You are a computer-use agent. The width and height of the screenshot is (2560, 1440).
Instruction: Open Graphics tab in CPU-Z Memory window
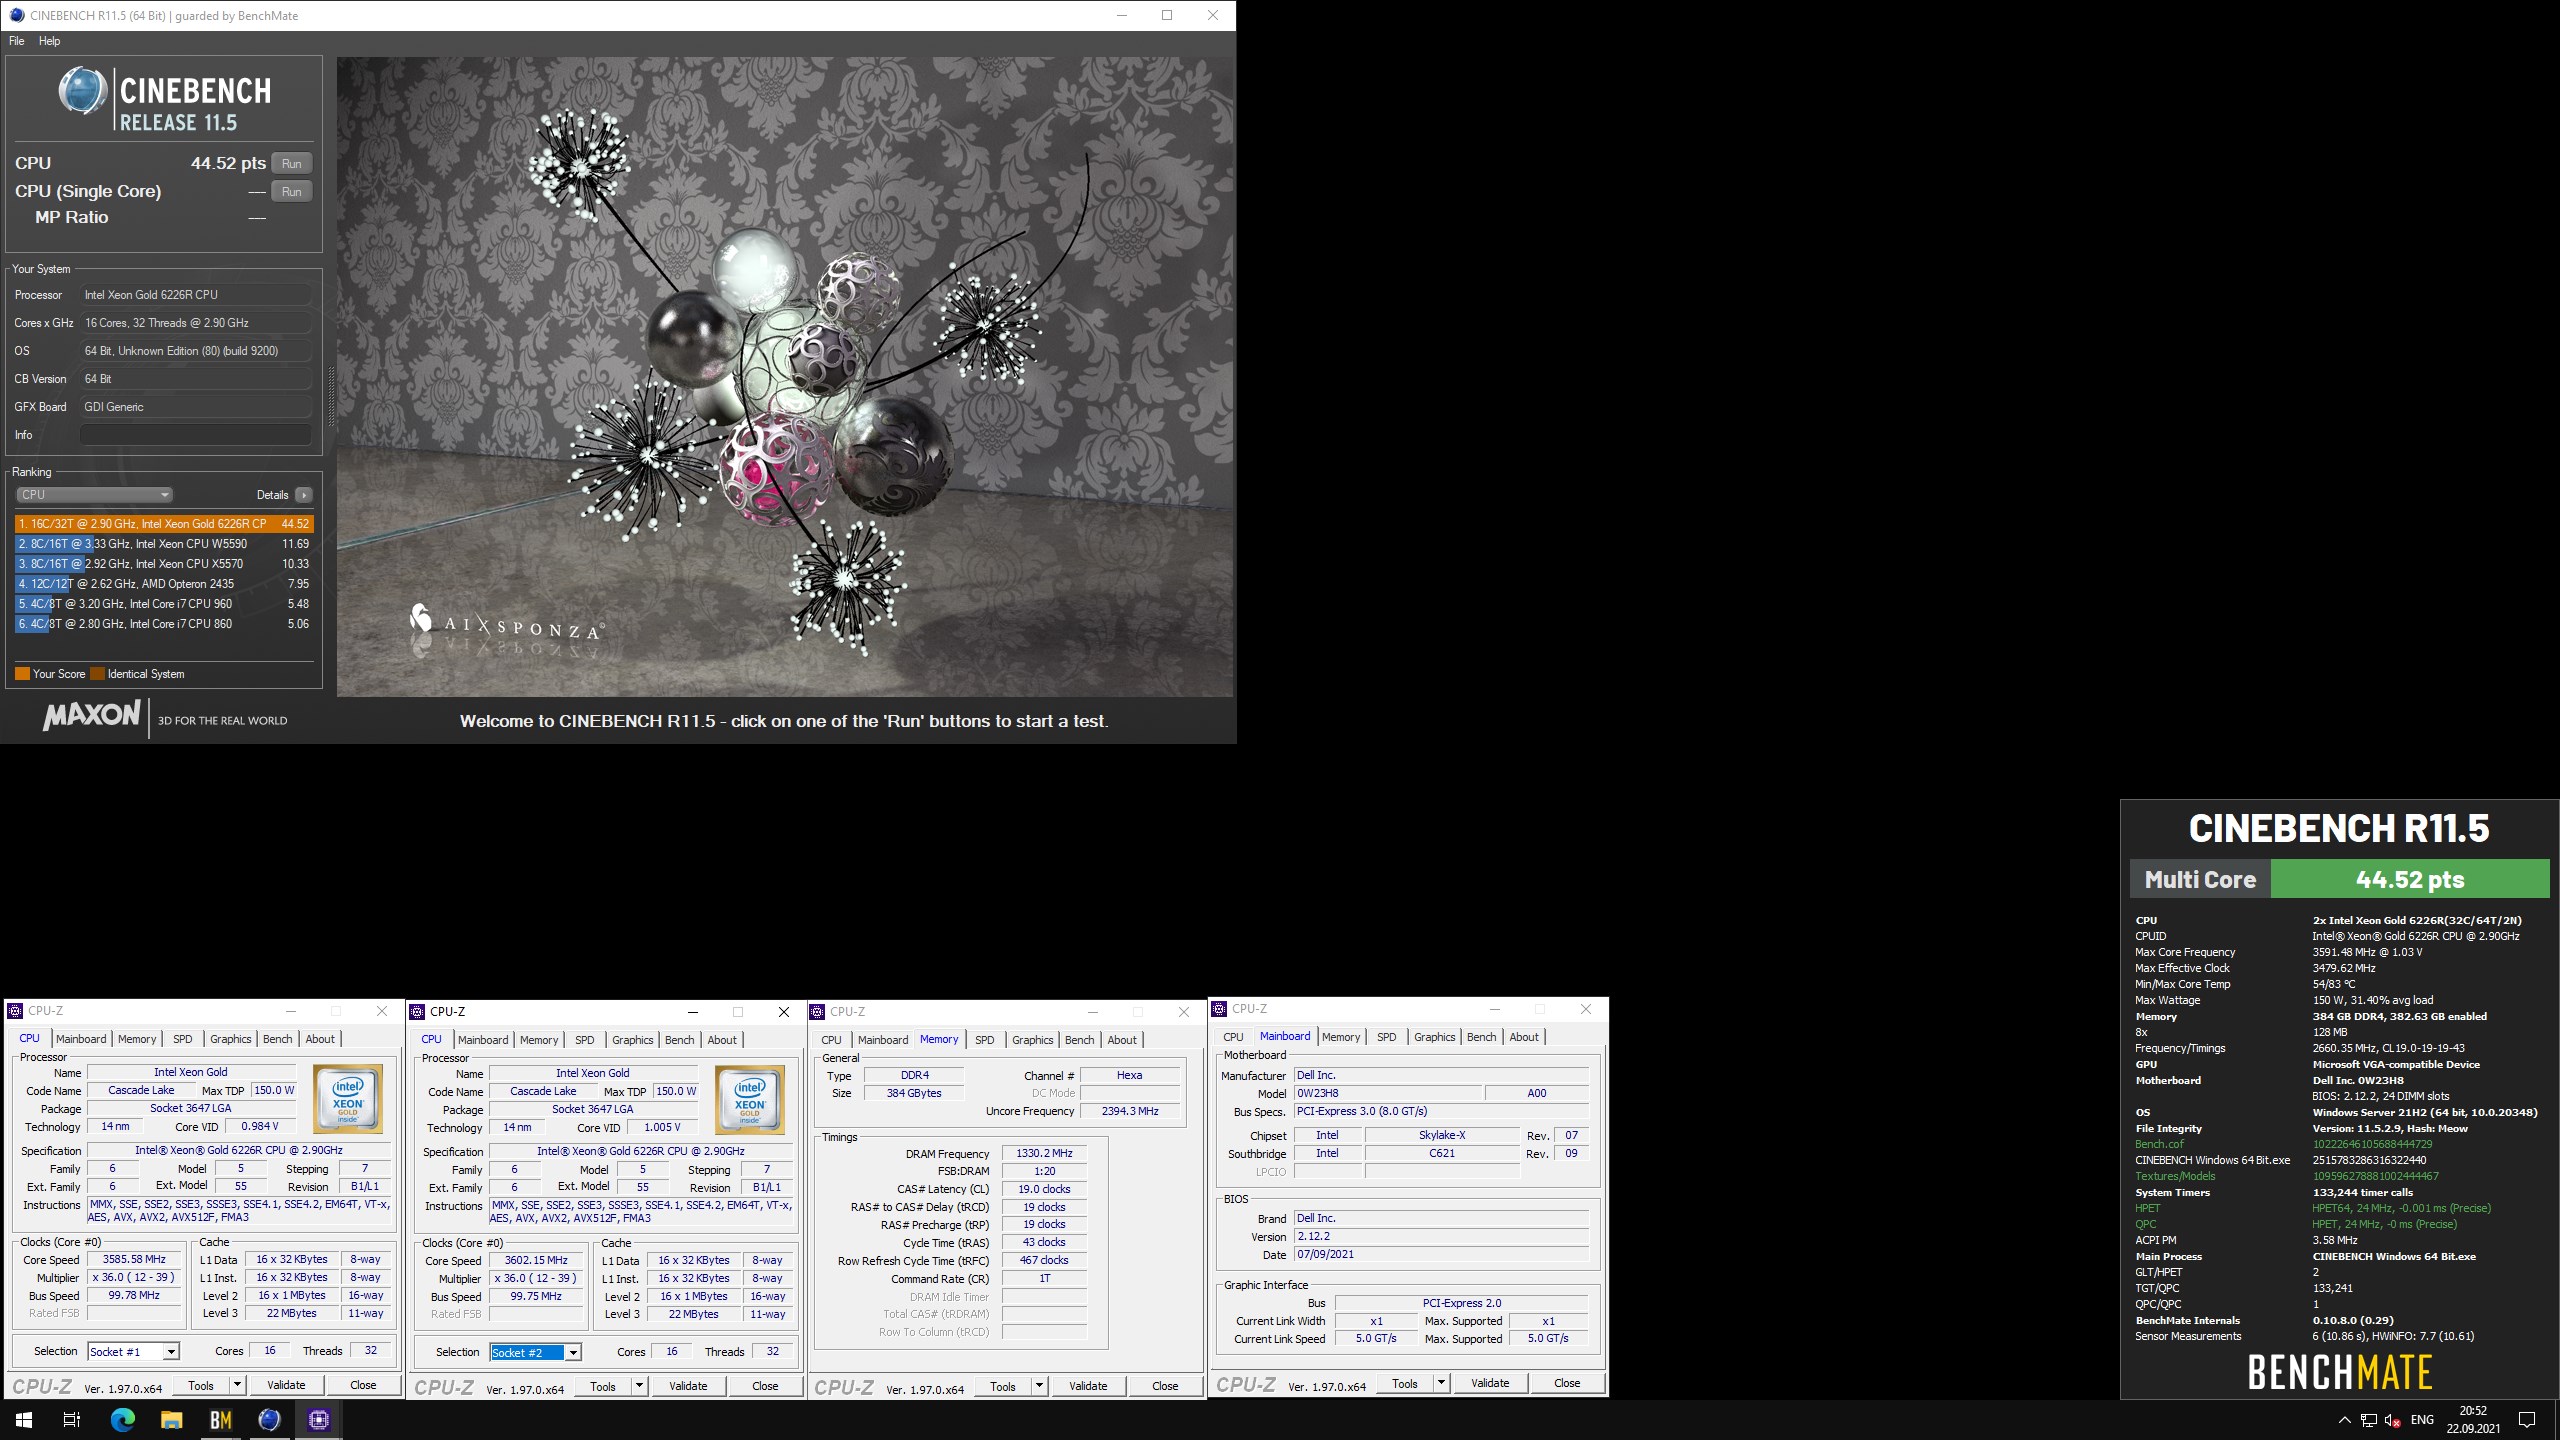pyautogui.click(x=1033, y=1040)
